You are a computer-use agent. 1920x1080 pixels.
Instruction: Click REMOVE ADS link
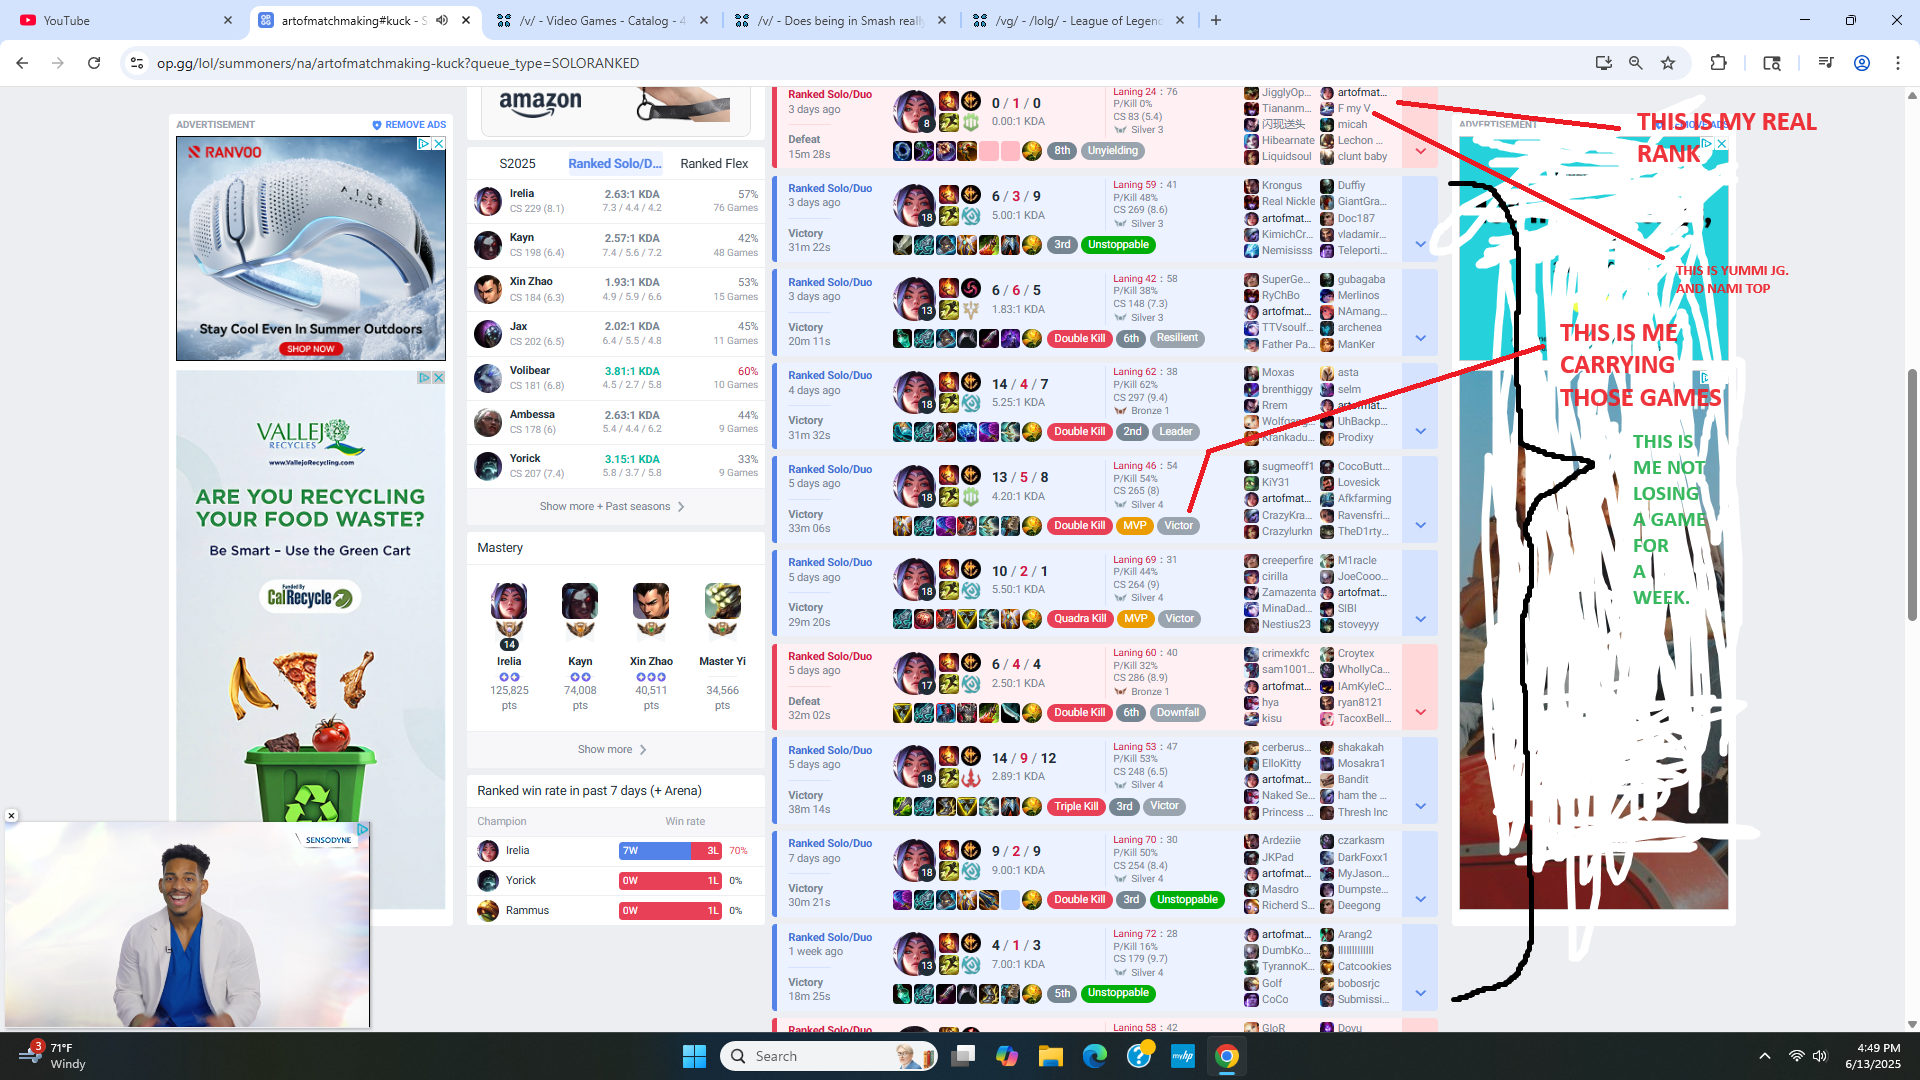pyautogui.click(x=409, y=125)
